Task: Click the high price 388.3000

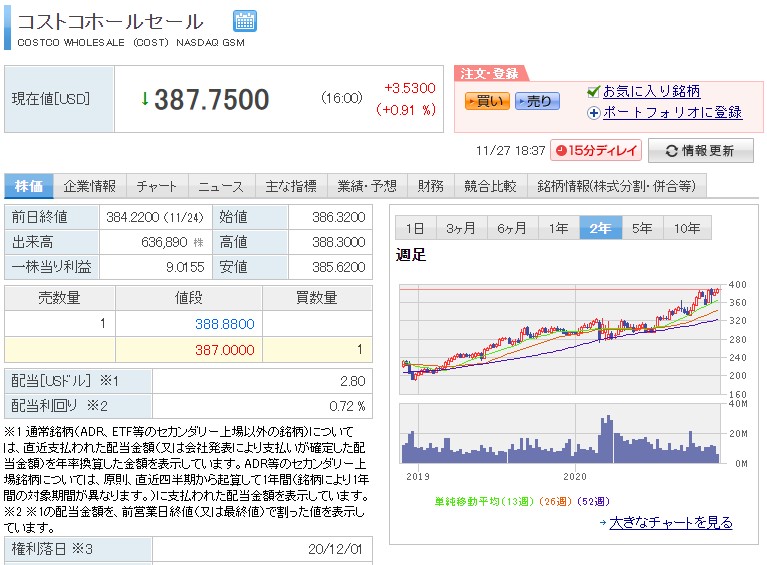Action: click(x=338, y=242)
